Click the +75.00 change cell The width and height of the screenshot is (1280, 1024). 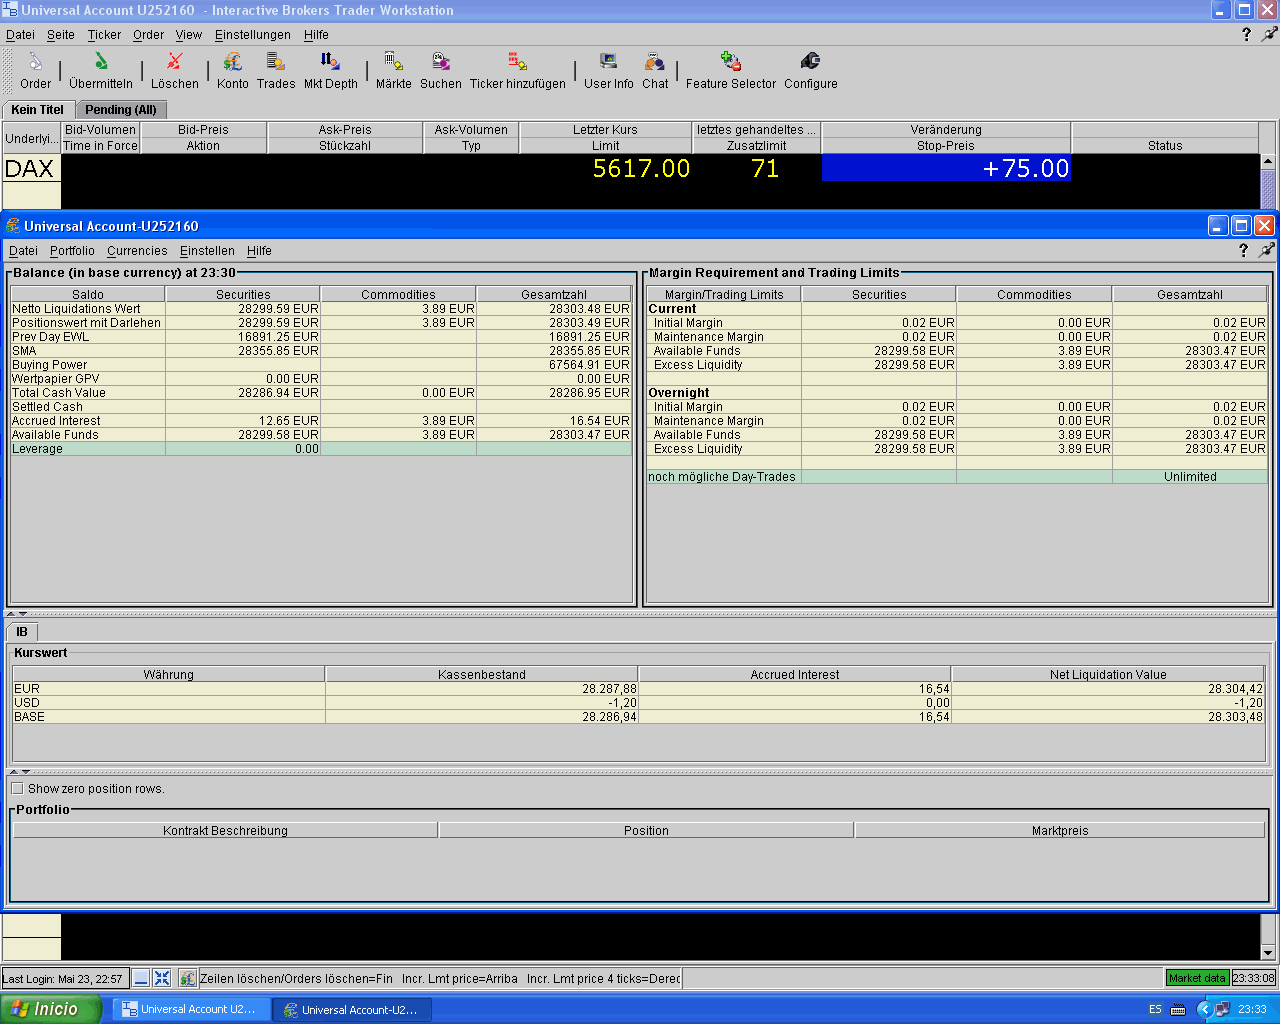[x=946, y=168]
